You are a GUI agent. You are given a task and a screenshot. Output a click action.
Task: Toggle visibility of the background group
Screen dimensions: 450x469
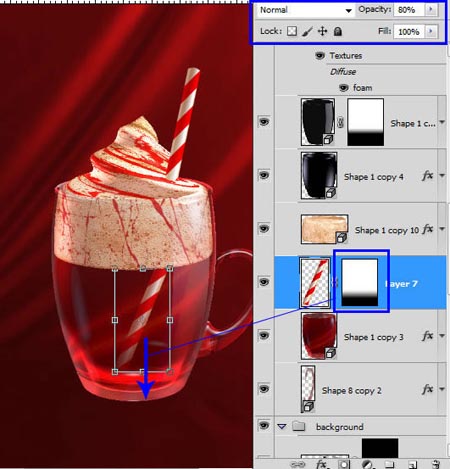264,425
